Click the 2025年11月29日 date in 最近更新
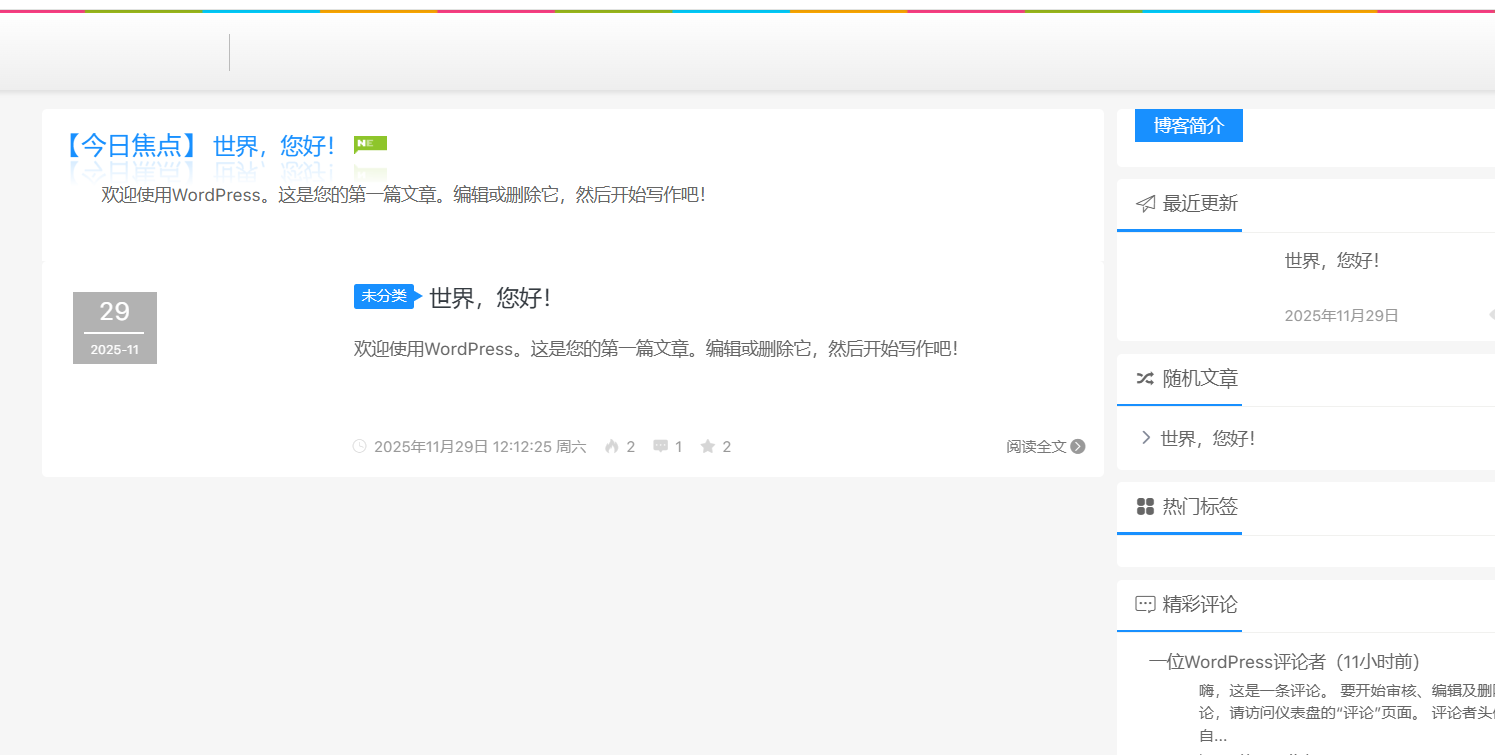1495x755 pixels. point(1341,314)
